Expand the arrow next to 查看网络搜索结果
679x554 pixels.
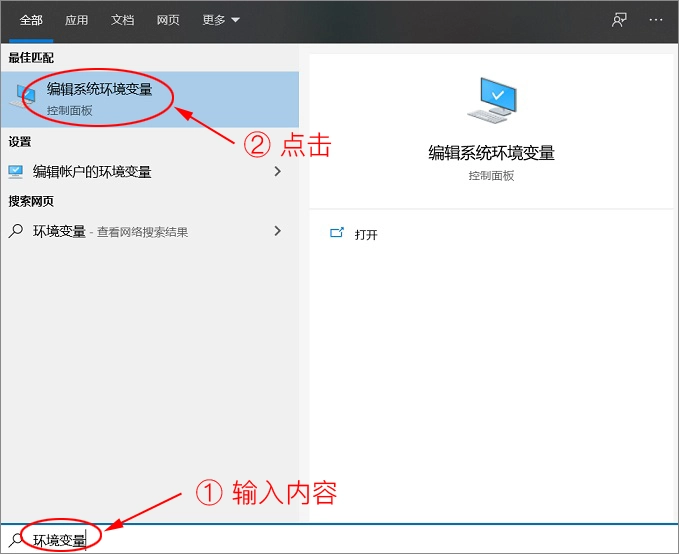pos(278,231)
